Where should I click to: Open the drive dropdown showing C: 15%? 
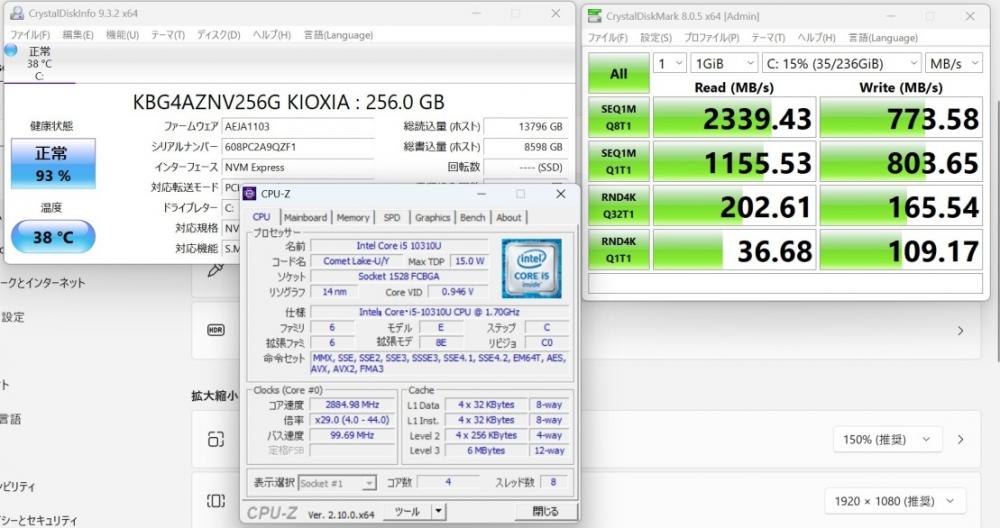coord(842,63)
